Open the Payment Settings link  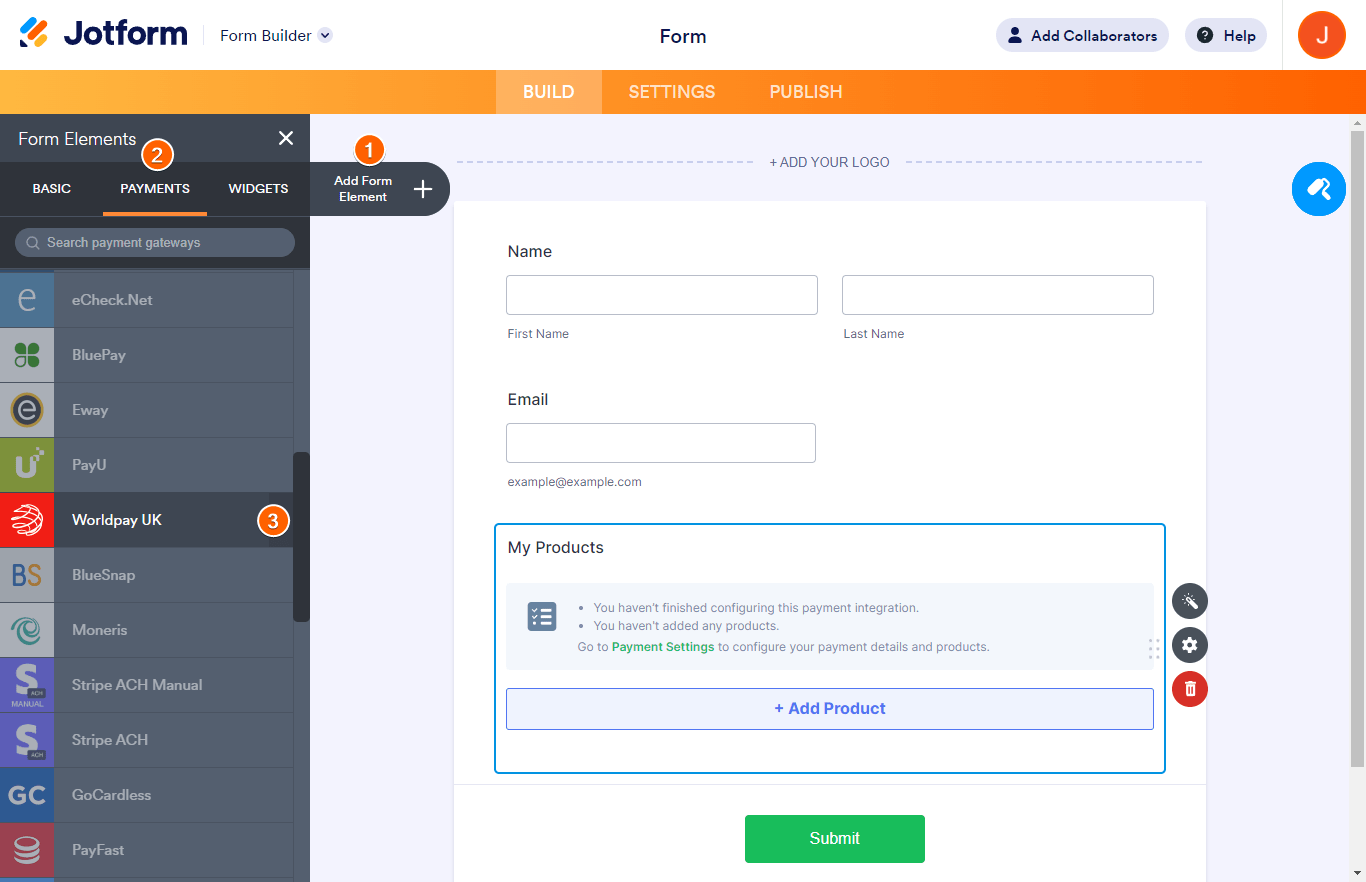[x=663, y=647]
